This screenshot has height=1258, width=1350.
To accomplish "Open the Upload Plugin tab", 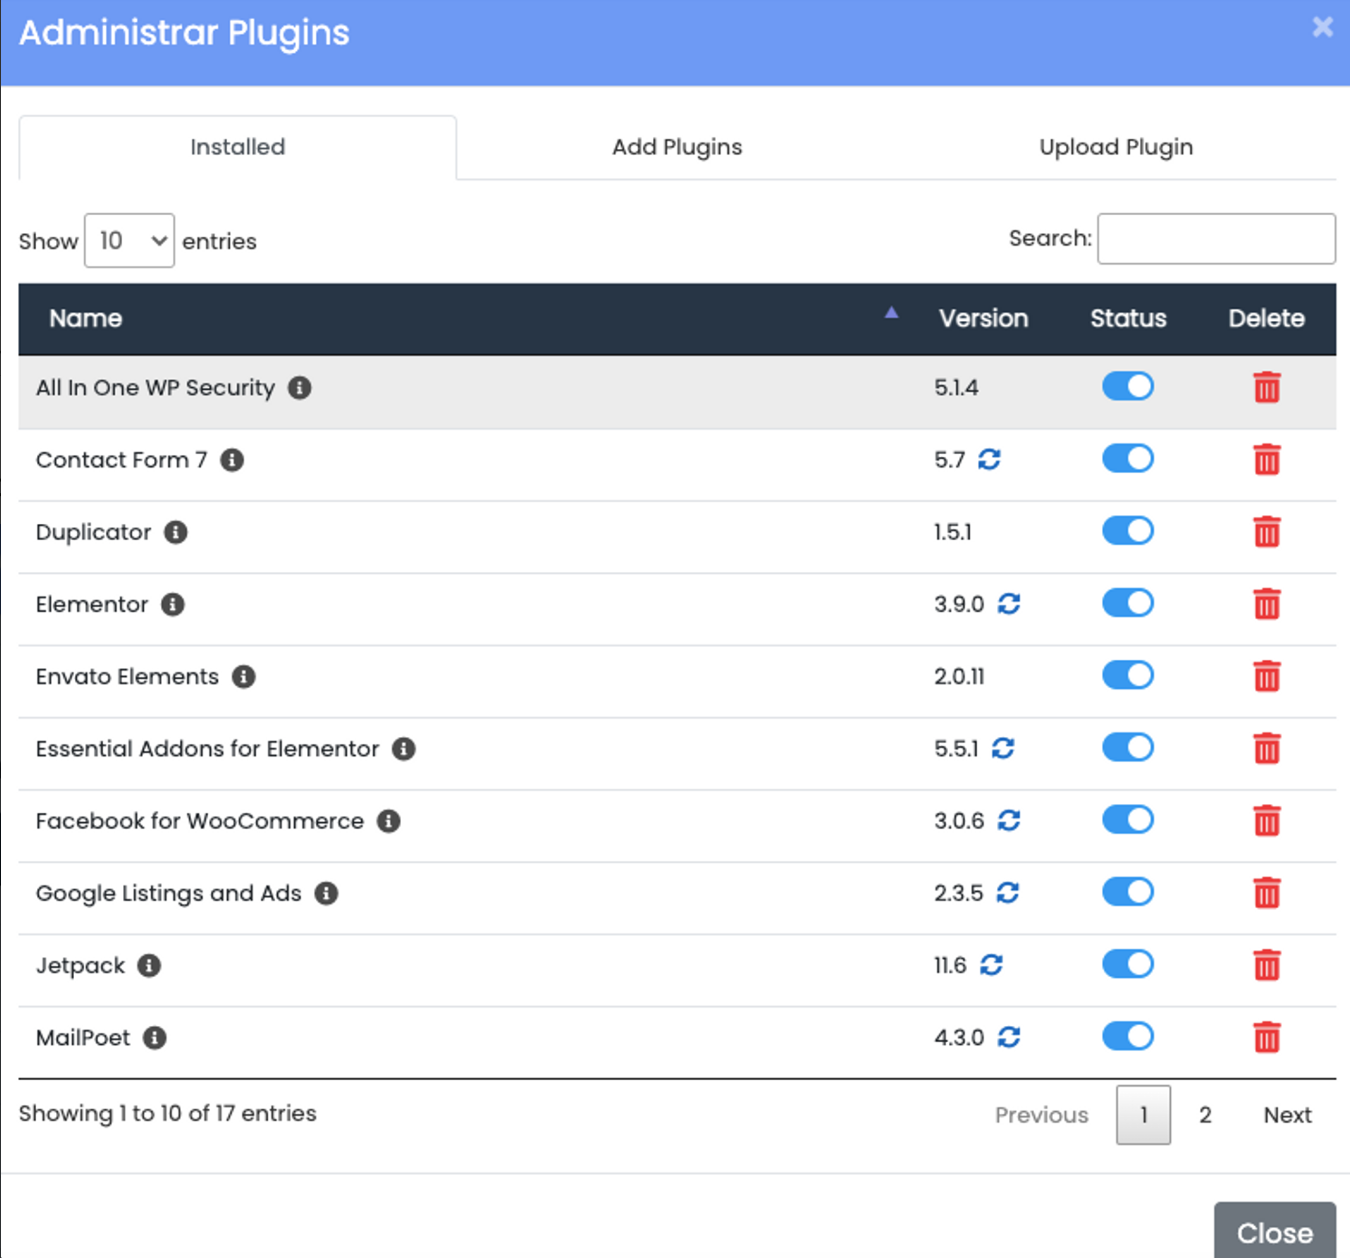I will click(1116, 147).
